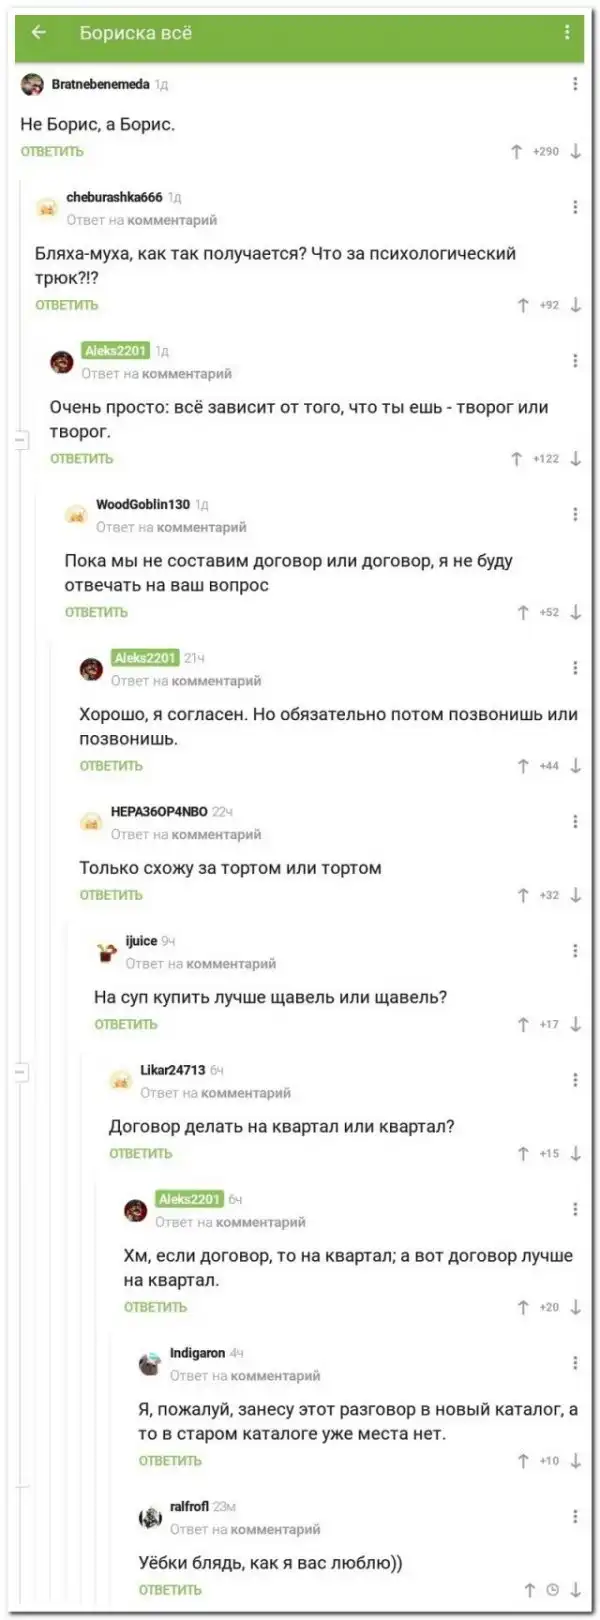Reply to Bratnebenemeda's comment via ОТВЕТИТЬ
Viewport: 600px width, 1620px height.
point(52,152)
